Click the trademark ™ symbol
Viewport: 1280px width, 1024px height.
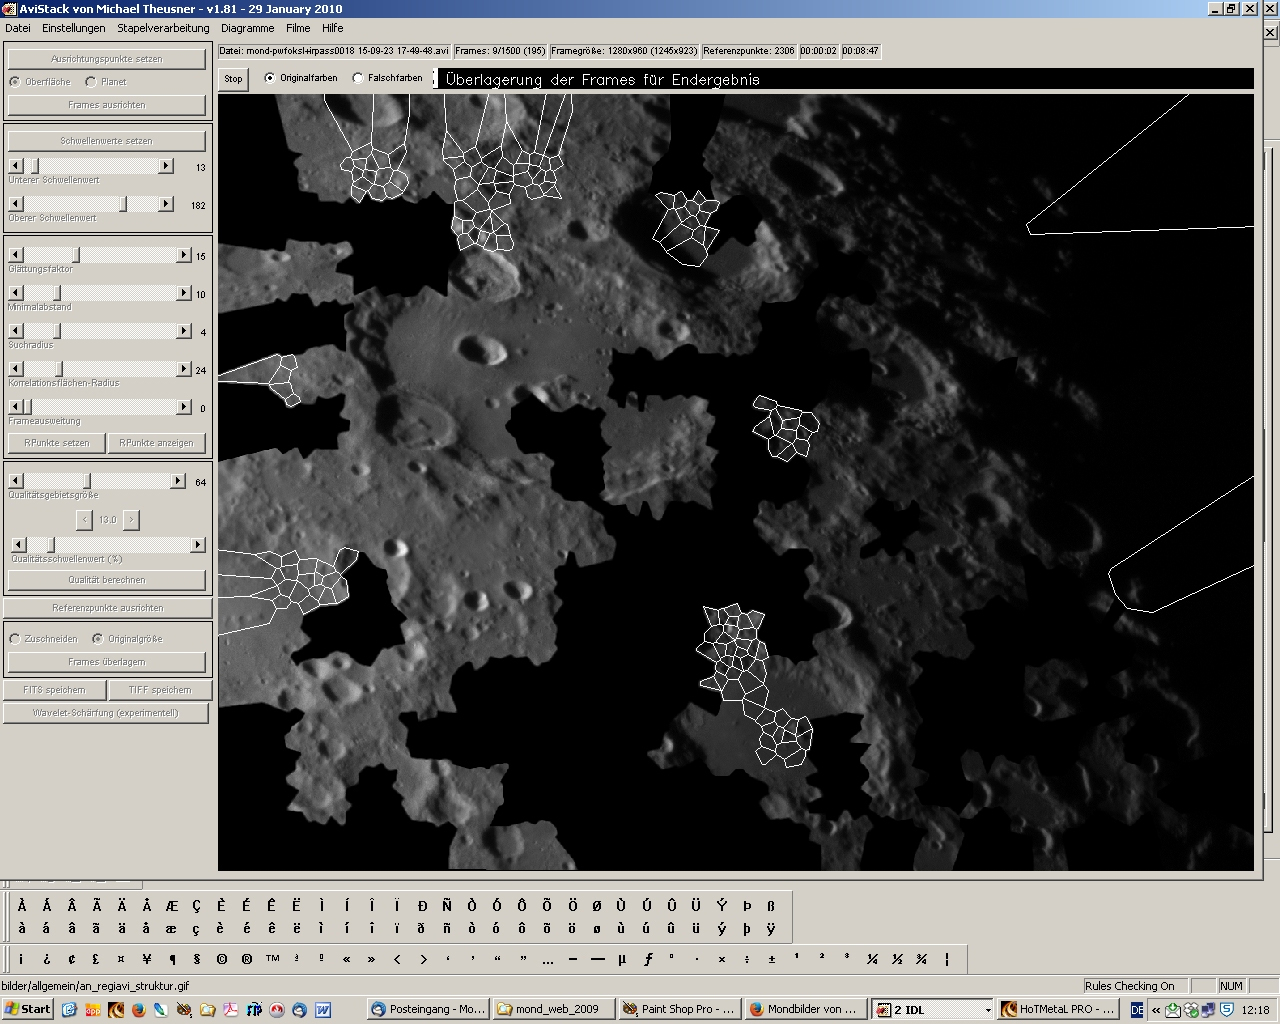click(272, 959)
